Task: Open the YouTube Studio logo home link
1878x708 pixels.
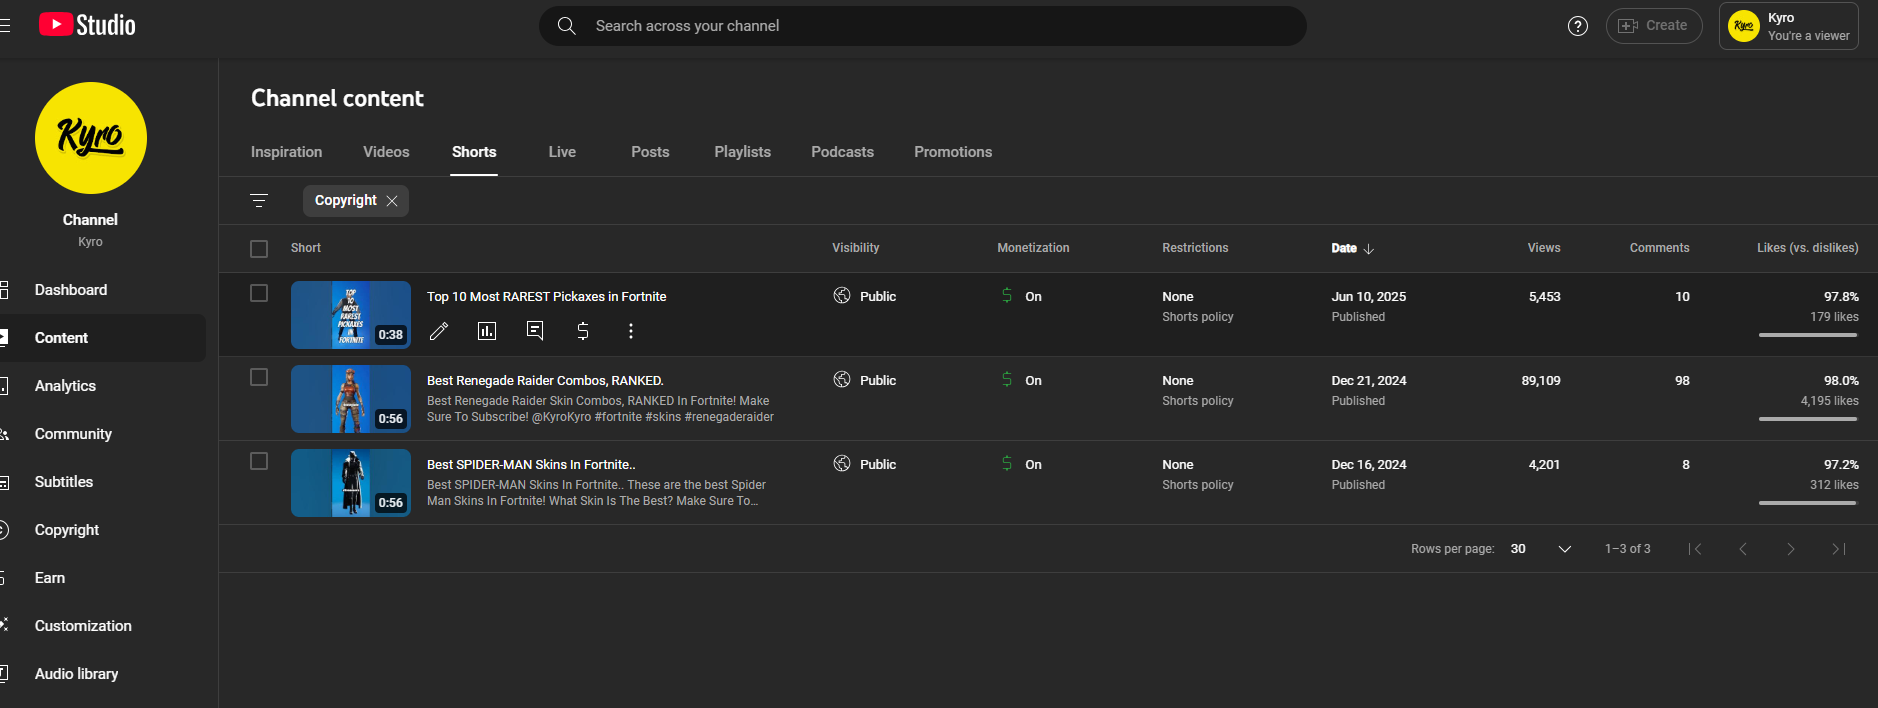Action: click(87, 25)
